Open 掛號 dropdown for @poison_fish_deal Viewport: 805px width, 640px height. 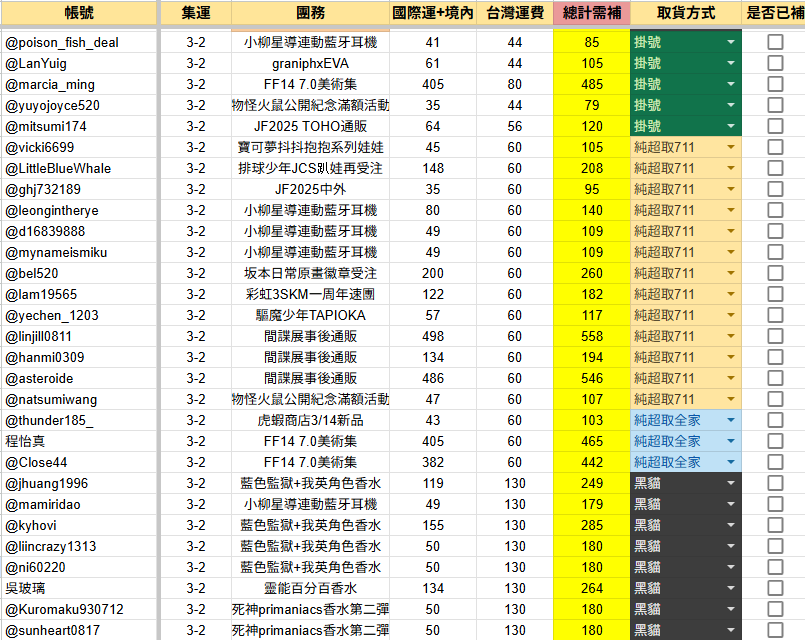[x=731, y=42]
